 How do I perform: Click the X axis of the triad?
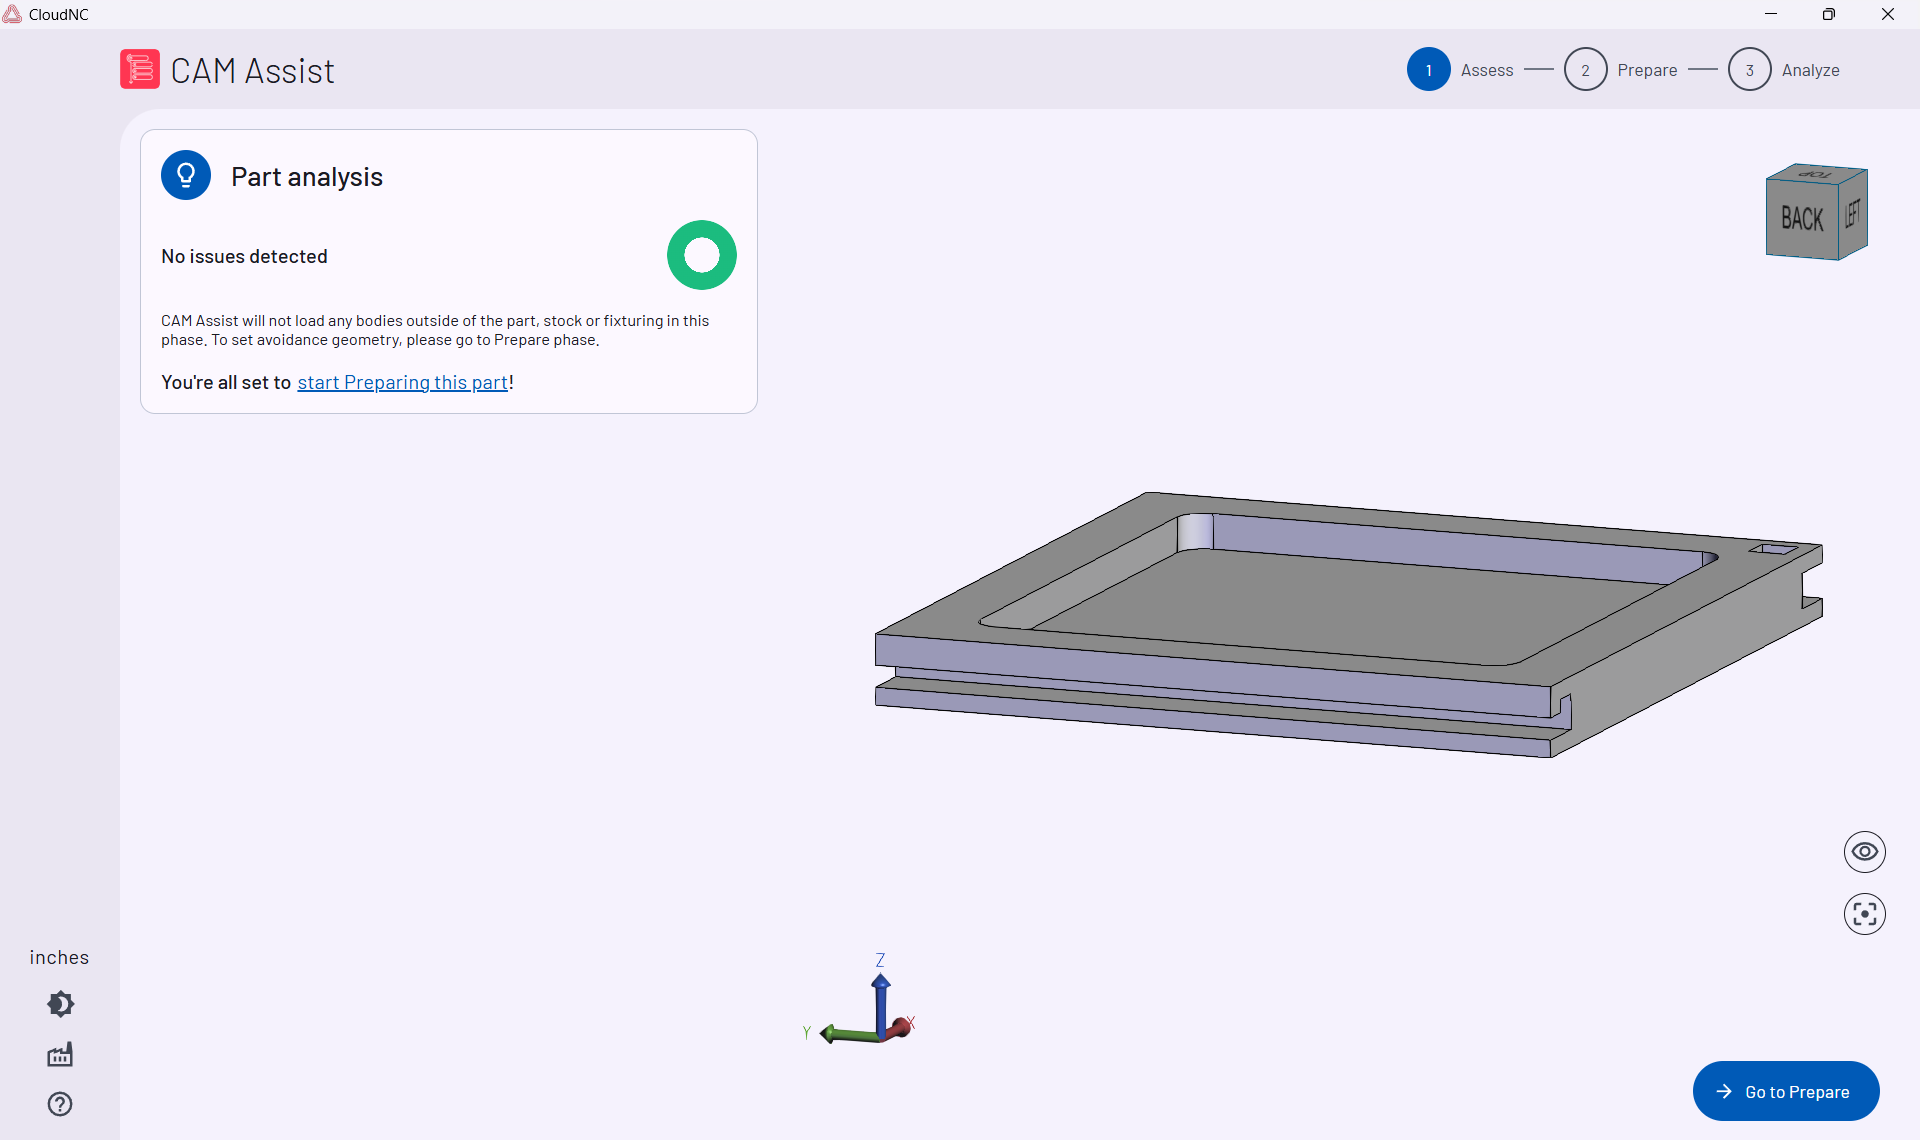tap(902, 1026)
